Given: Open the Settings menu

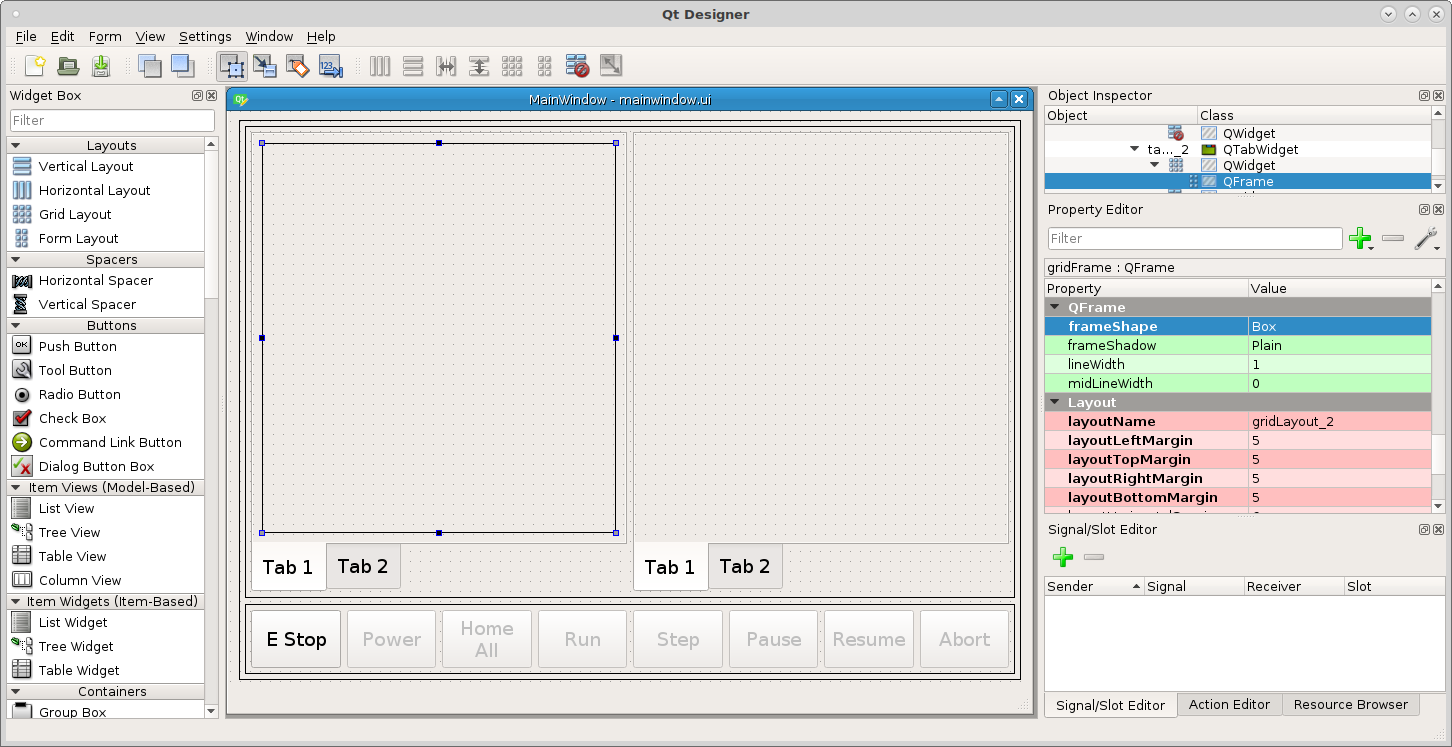Looking at the screenshot, I should 205,36.
